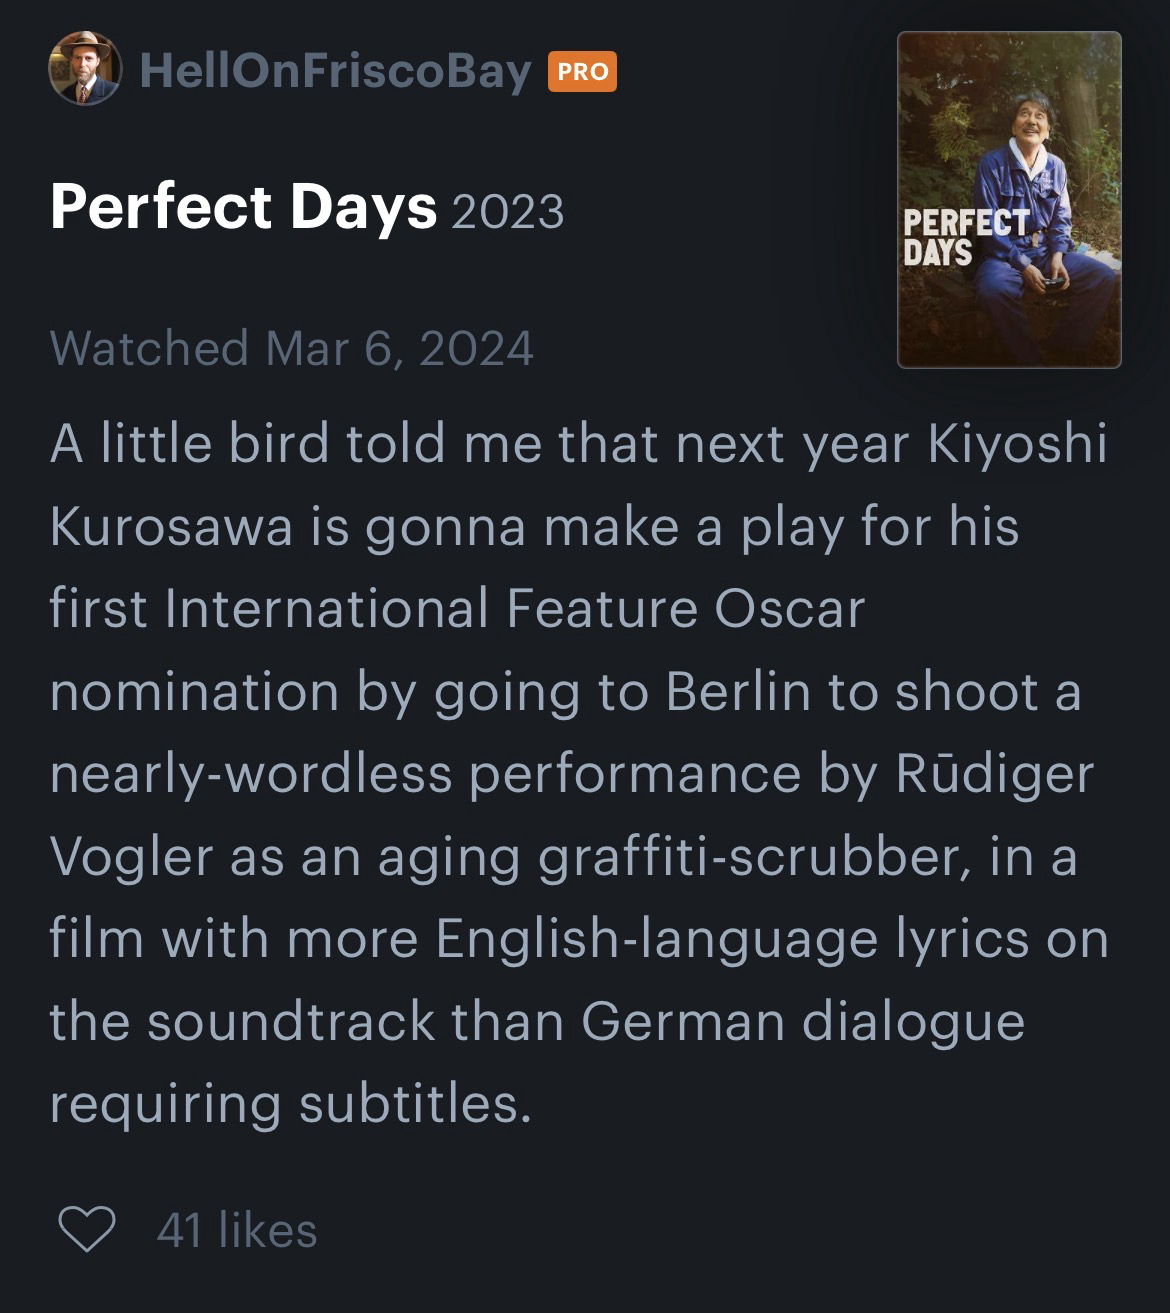Click the name Kiyoshi in the review
The height and width of the screenshot is (1313, 1170).
(x=1017, y=444)
